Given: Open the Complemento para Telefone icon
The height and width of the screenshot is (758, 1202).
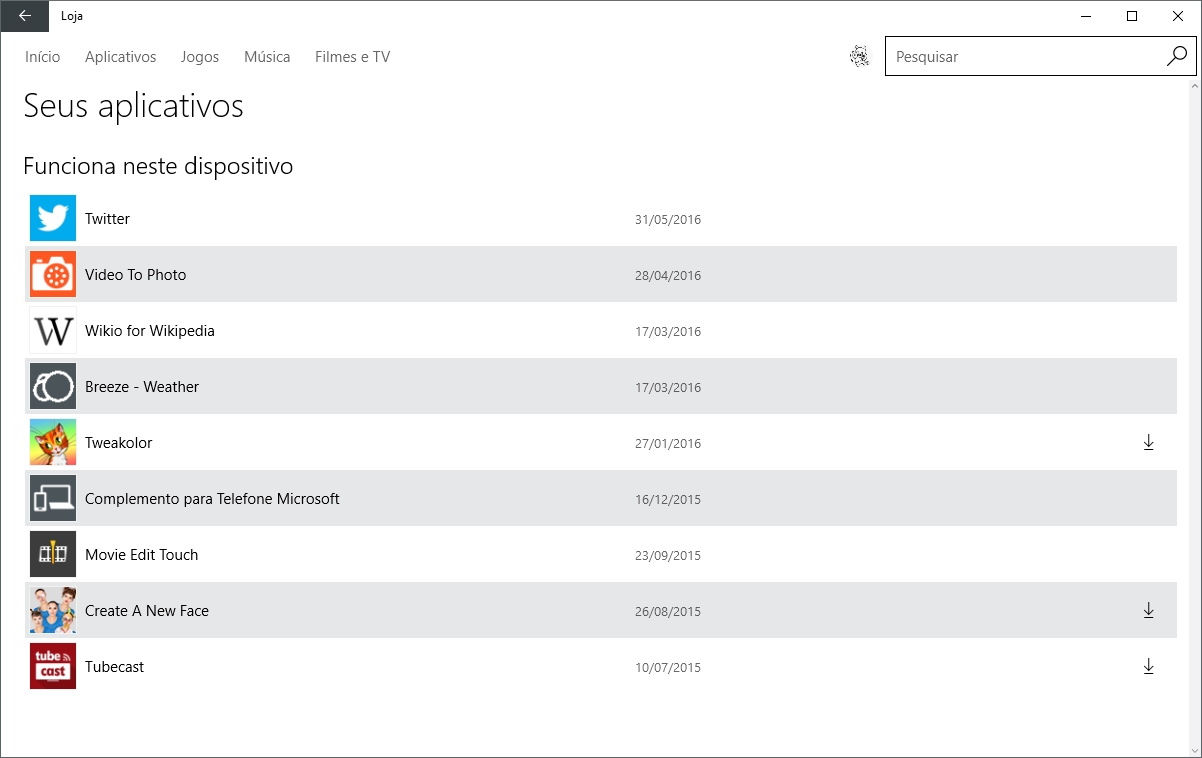Looking at the screenshot, I should (x=53, y=498).
